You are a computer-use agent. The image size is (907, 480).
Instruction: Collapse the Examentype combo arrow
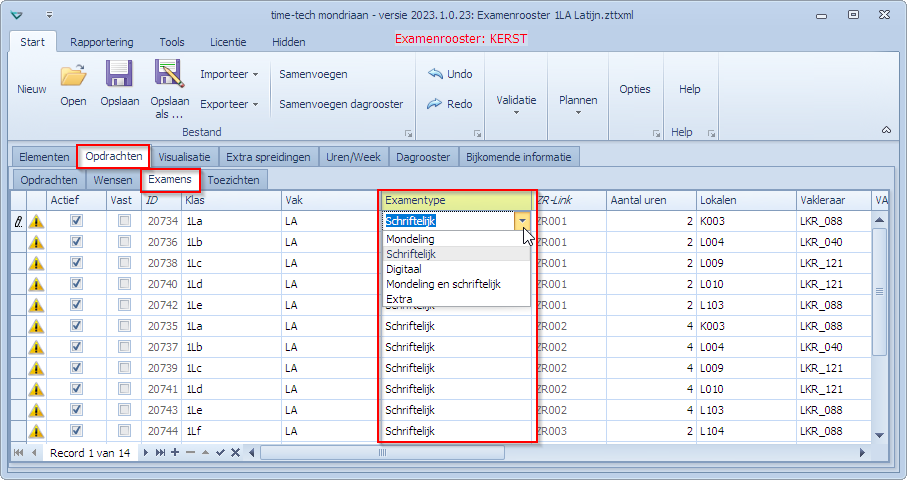[x=522, y=221]
